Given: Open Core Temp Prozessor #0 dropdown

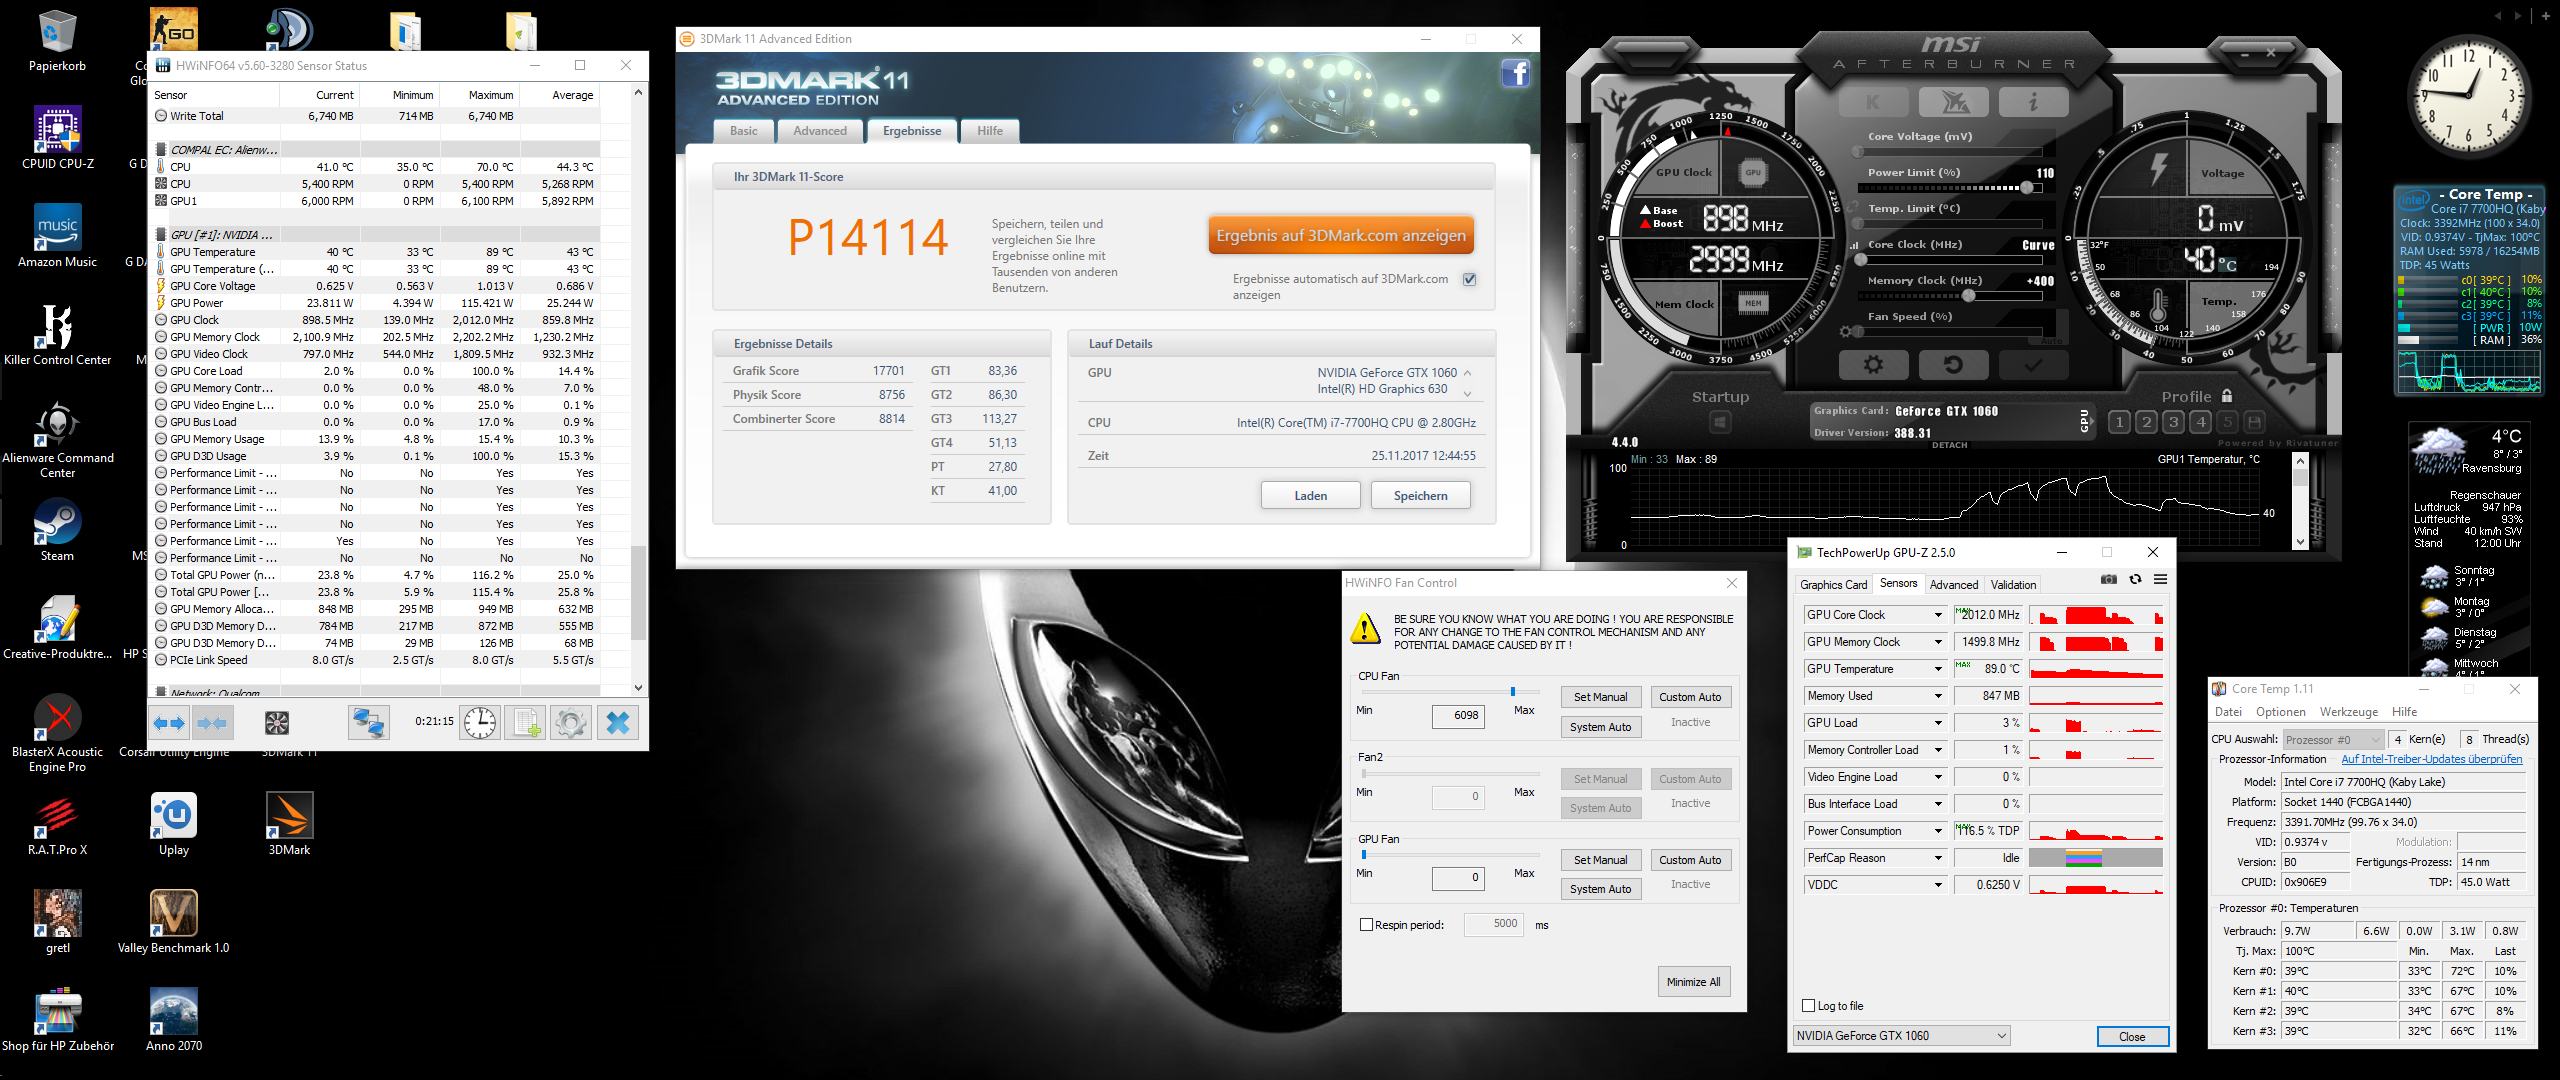Looking at the screenshot, I should (x=2333, y=740).
